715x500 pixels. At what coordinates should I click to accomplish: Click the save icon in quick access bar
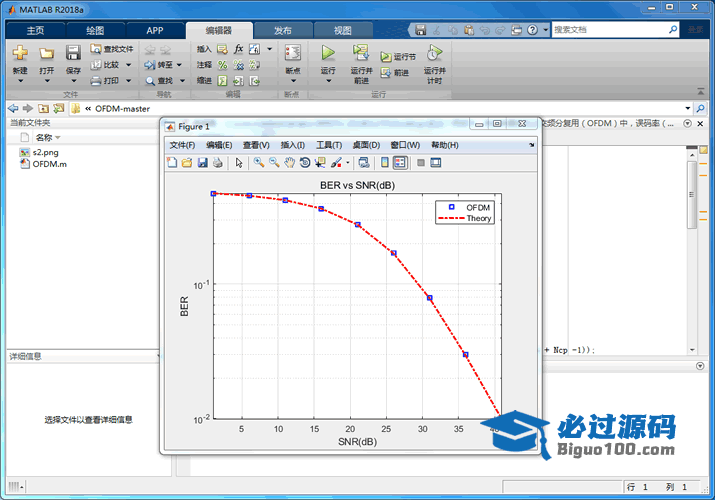pos(420,30)
